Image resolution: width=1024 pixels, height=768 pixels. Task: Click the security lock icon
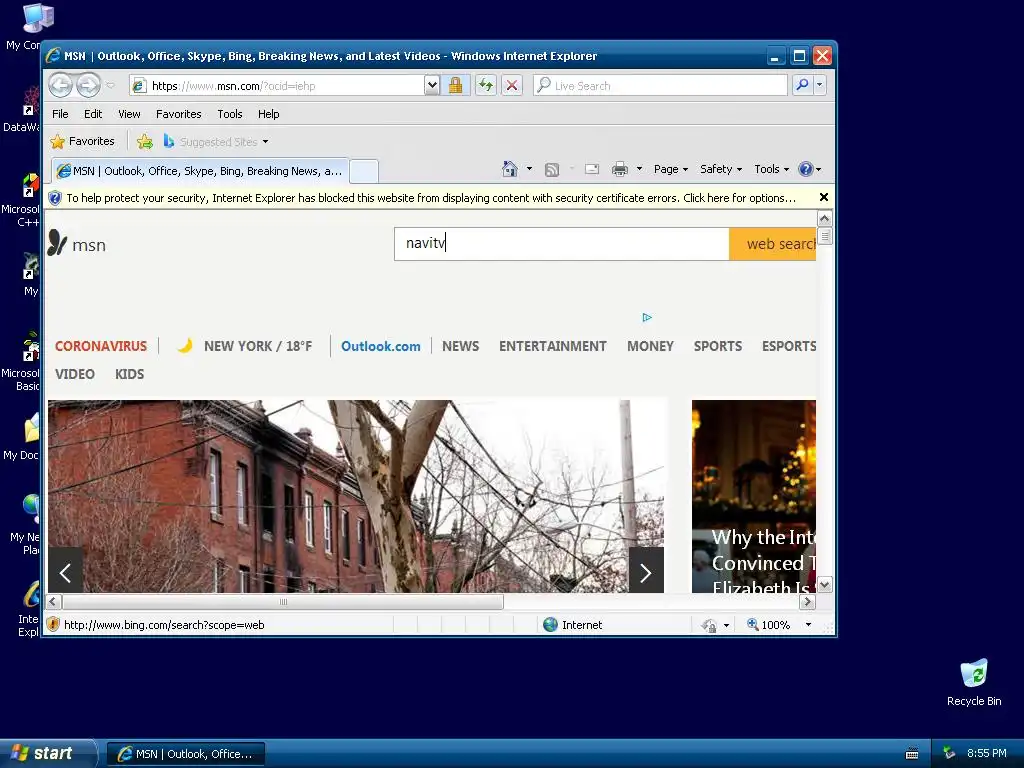pos(455,86)
